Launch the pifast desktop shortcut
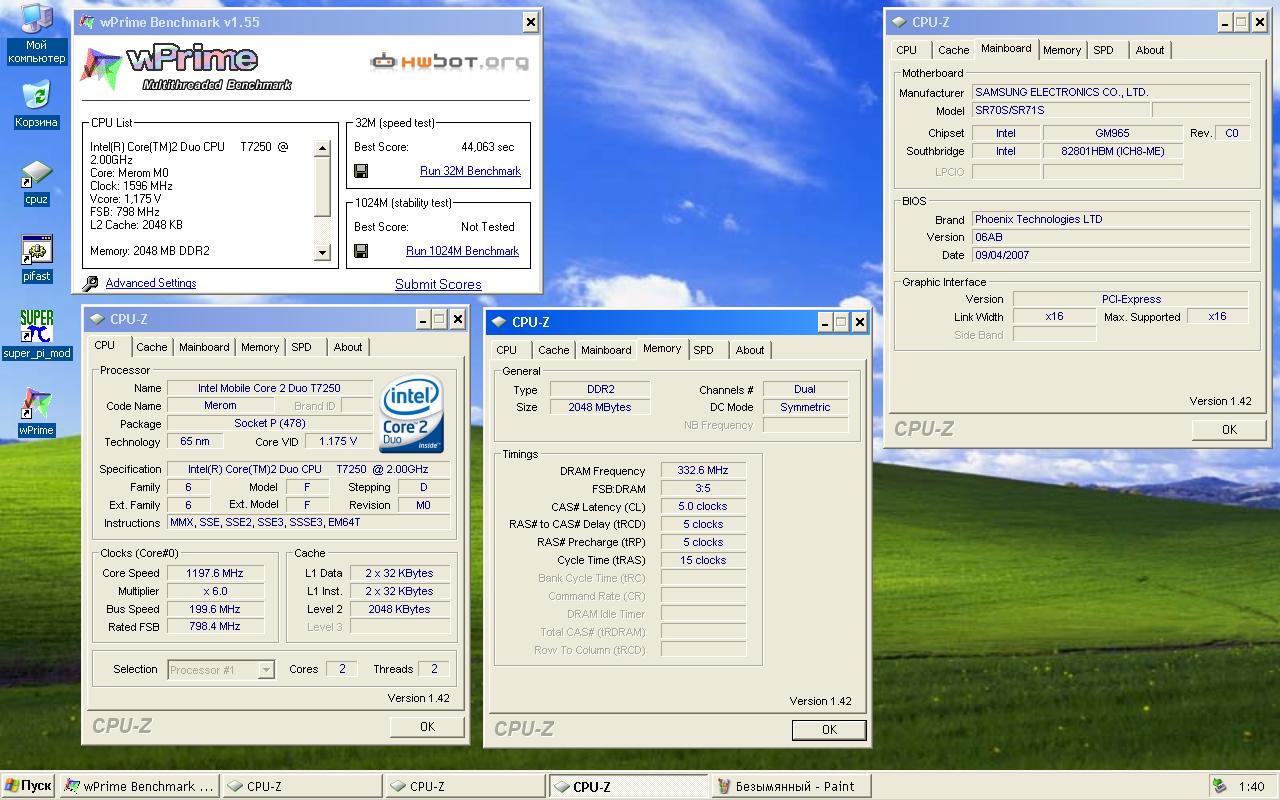 pos(36,259)
